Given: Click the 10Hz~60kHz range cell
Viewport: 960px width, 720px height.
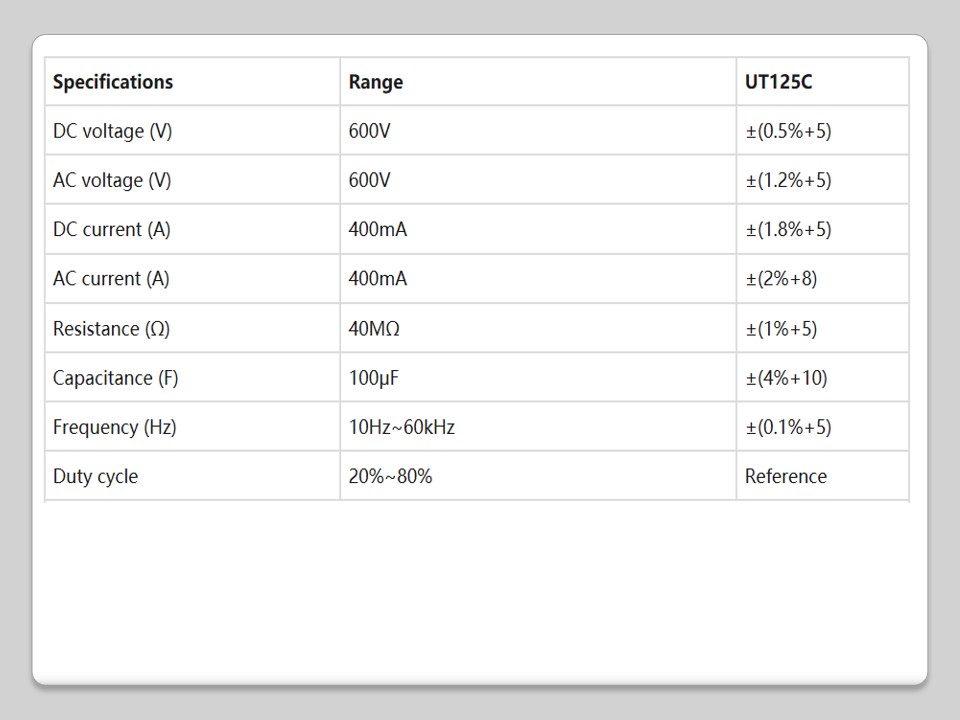Looking at the screenshot, I should point(401,427).
